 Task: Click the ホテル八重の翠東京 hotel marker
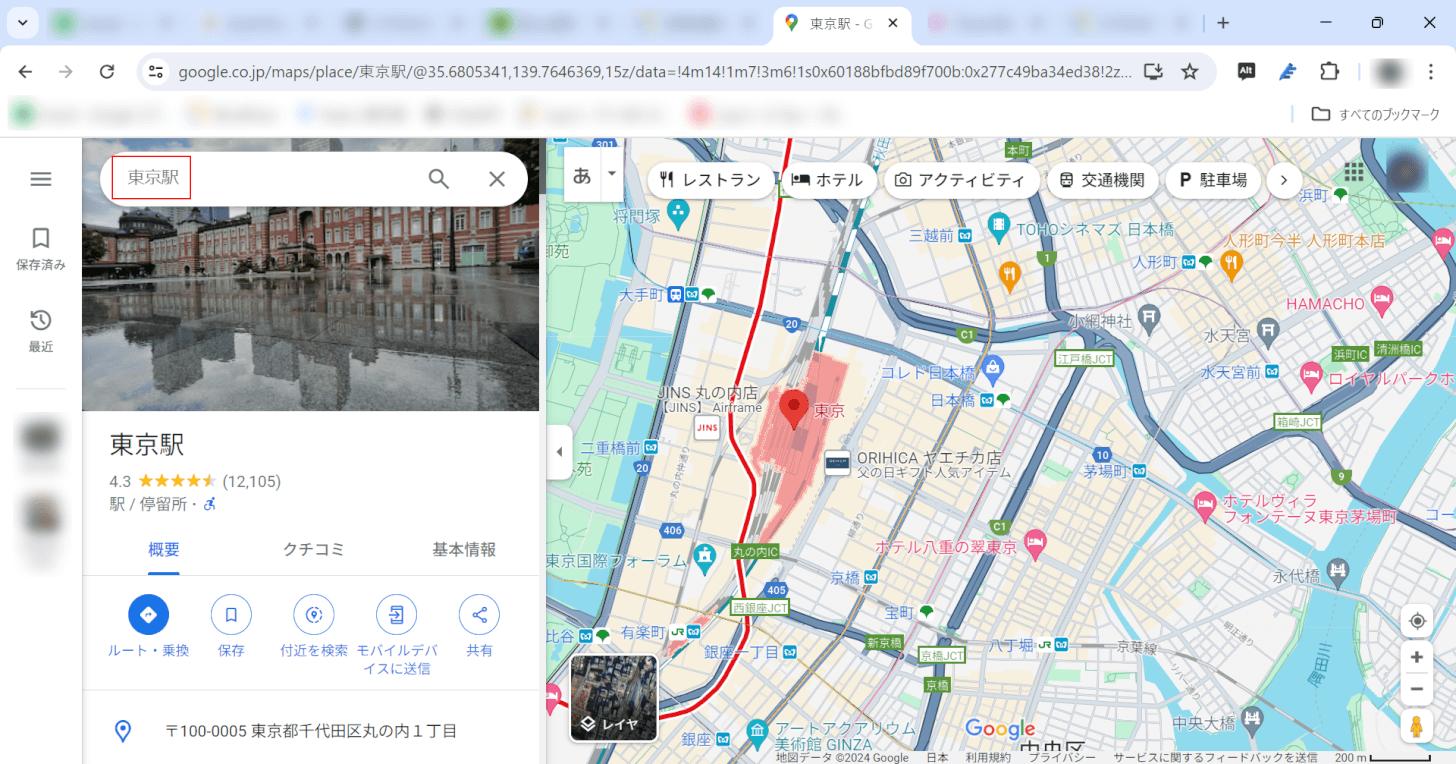(1035, 546)
